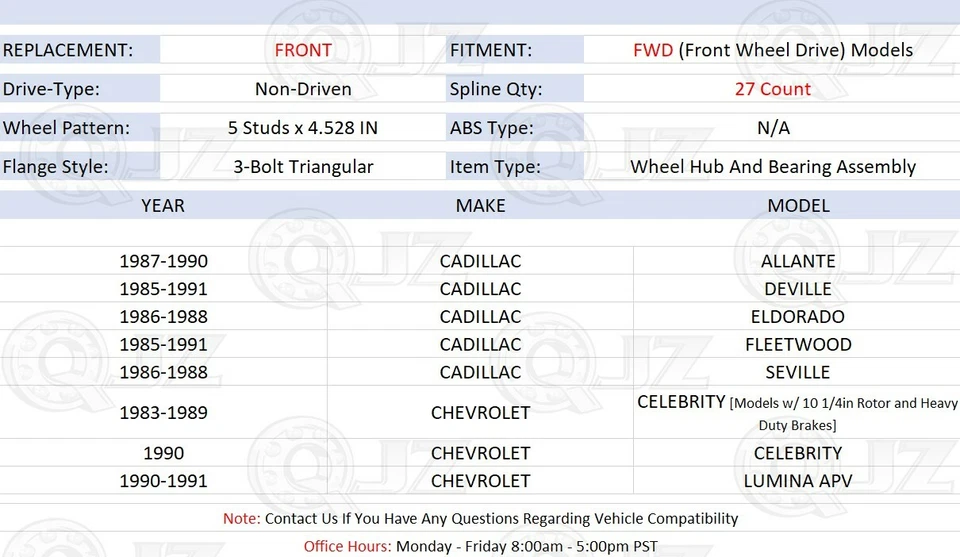This screenshot has width=960, height=557.
Task: Click the MODEL column header
Action: point(798,206)
